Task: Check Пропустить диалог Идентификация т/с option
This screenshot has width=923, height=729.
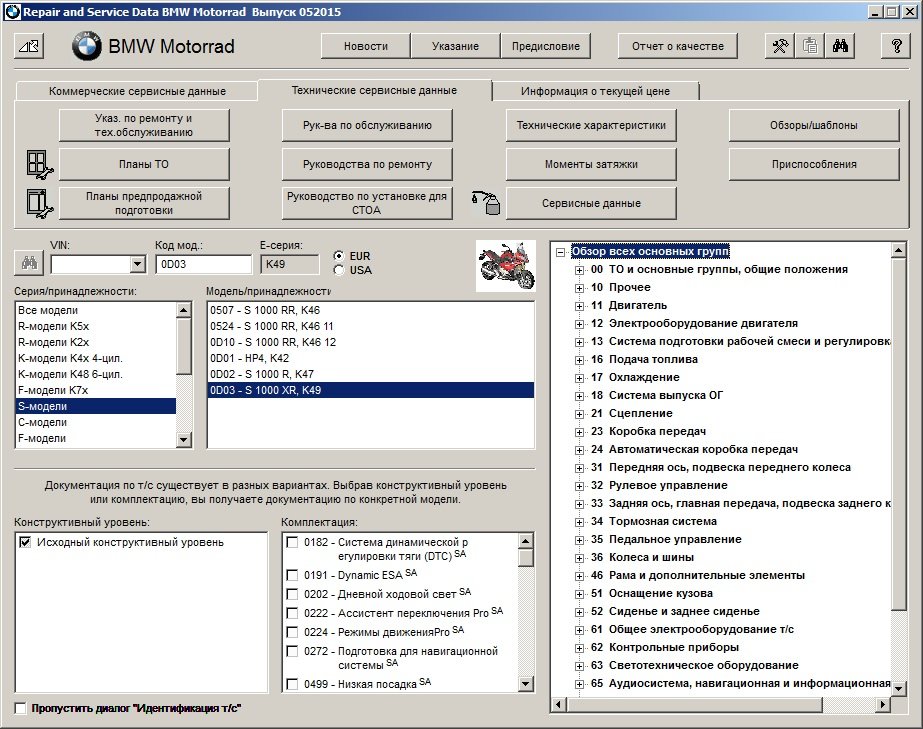Action: [21, 708]
